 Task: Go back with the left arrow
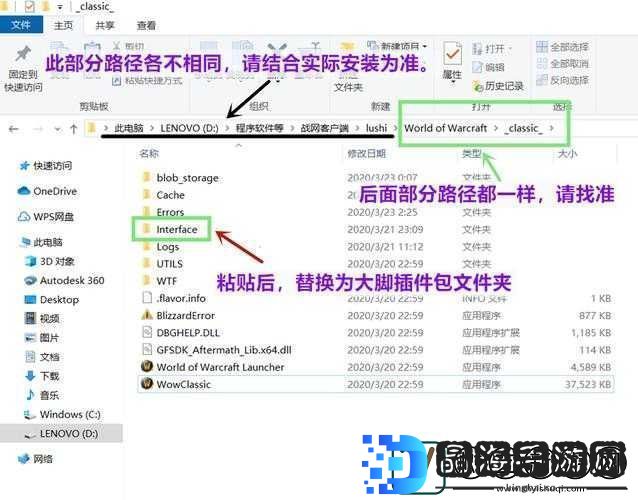click(x=13, y=129)
